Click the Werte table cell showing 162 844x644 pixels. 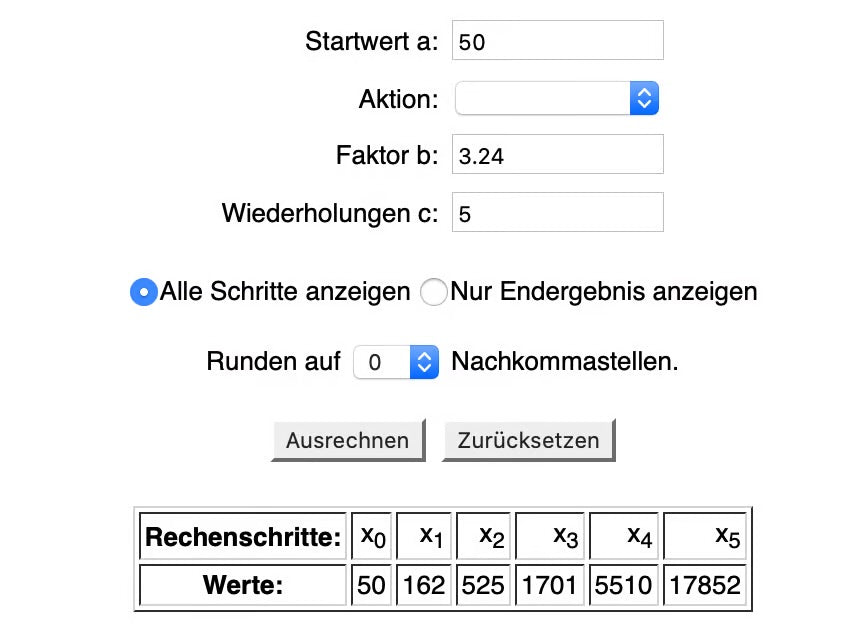pyautogui.click(x=424, y=585)
